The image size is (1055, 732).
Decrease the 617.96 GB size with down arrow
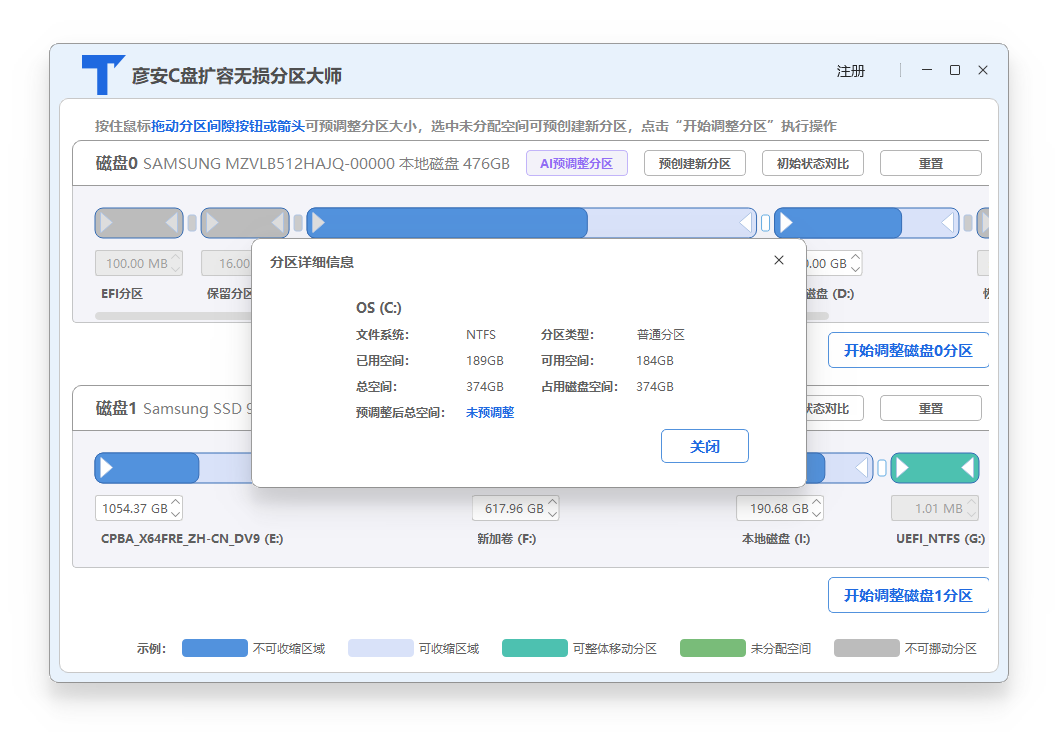click(x=552, y=514)
